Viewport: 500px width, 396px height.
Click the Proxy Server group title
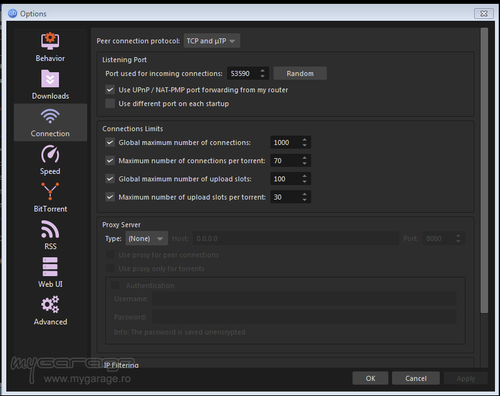pos(121,225)
